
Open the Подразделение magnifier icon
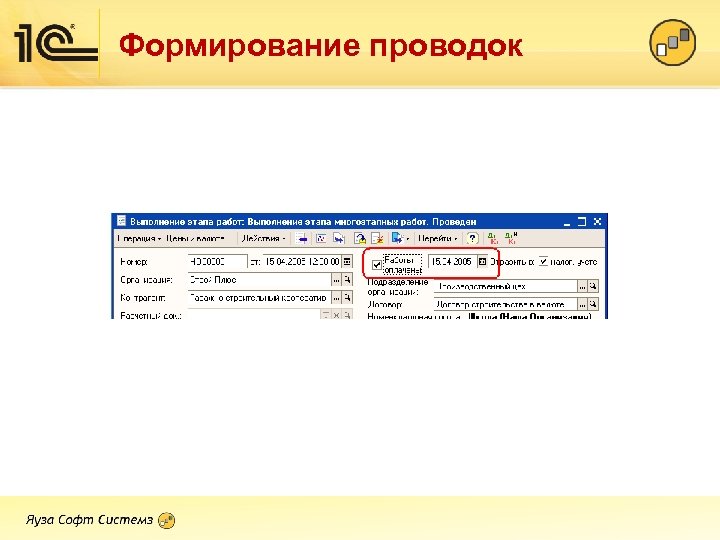(593, 287)
